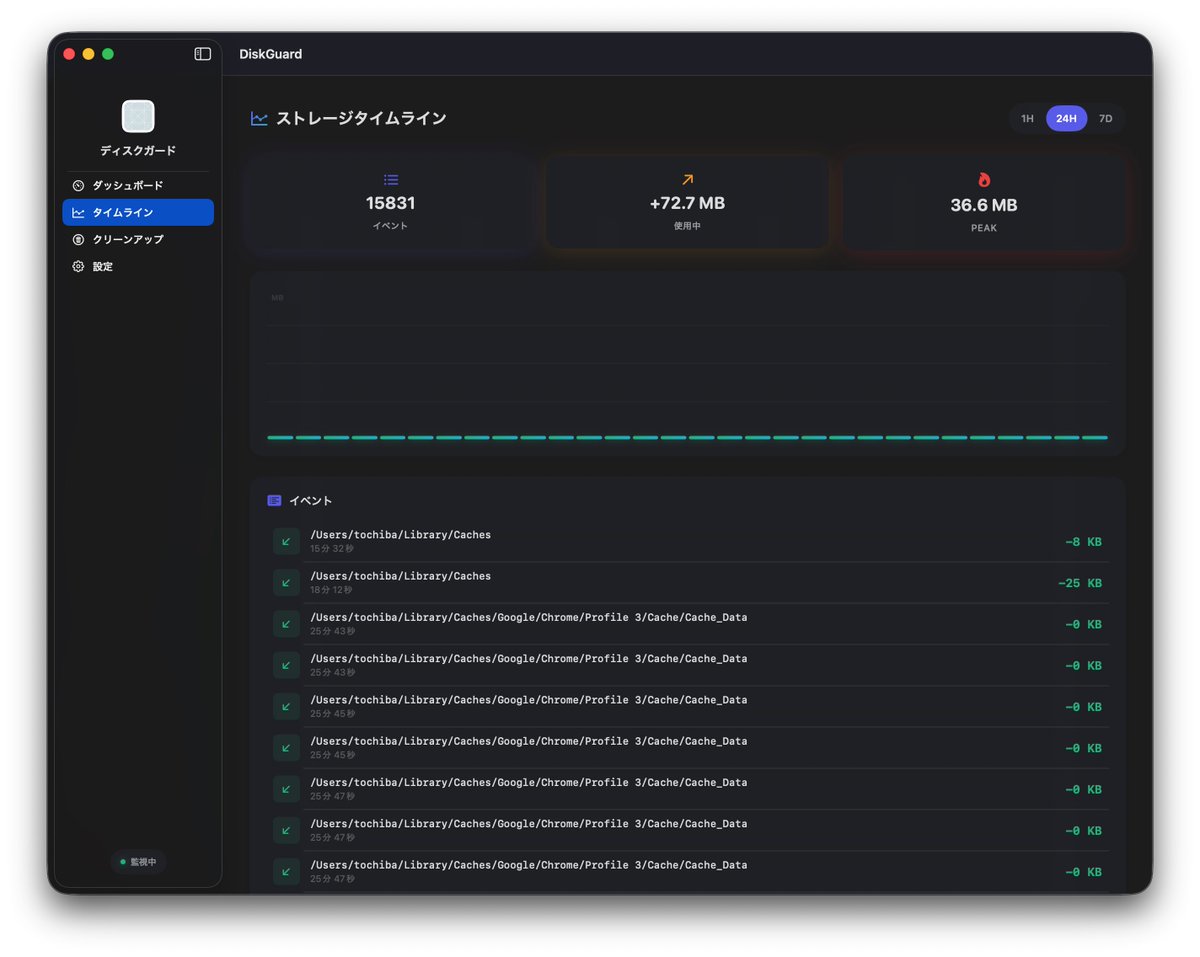Click the PEAK label
This screenshot has height=957, width=1200.
[984, 228]
